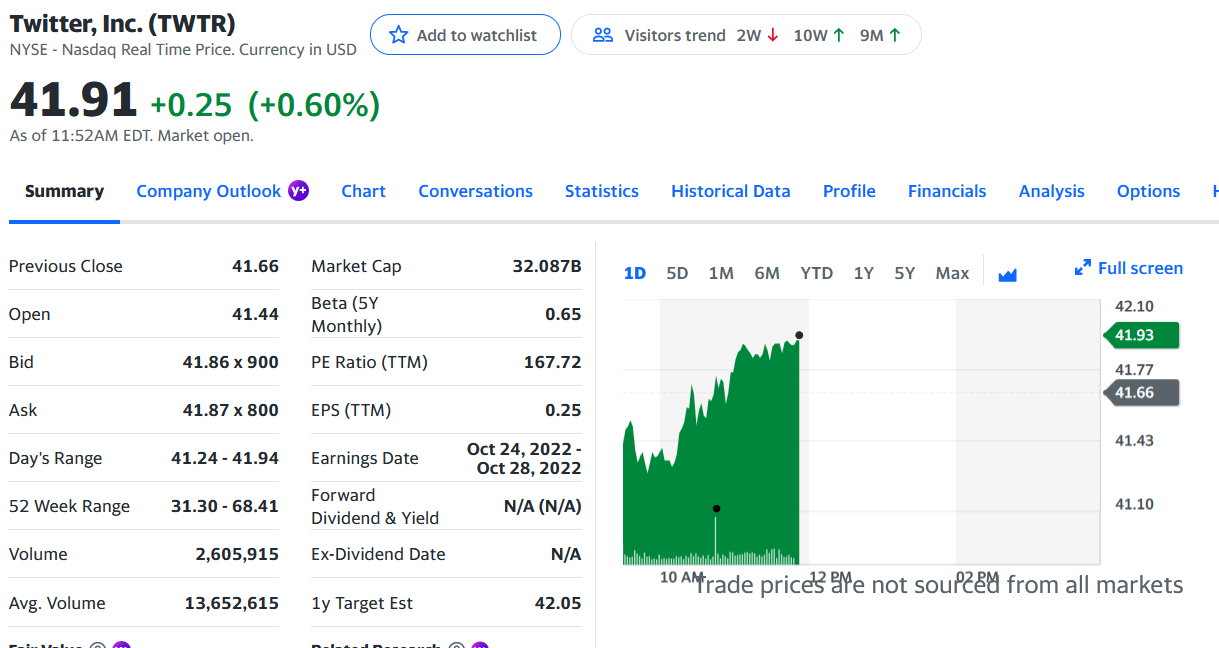Image resolution: width=1219 pixels, height=648 pixels.
Task: Switch to the Analysis tab
Action: click(x=1051, y=191)
